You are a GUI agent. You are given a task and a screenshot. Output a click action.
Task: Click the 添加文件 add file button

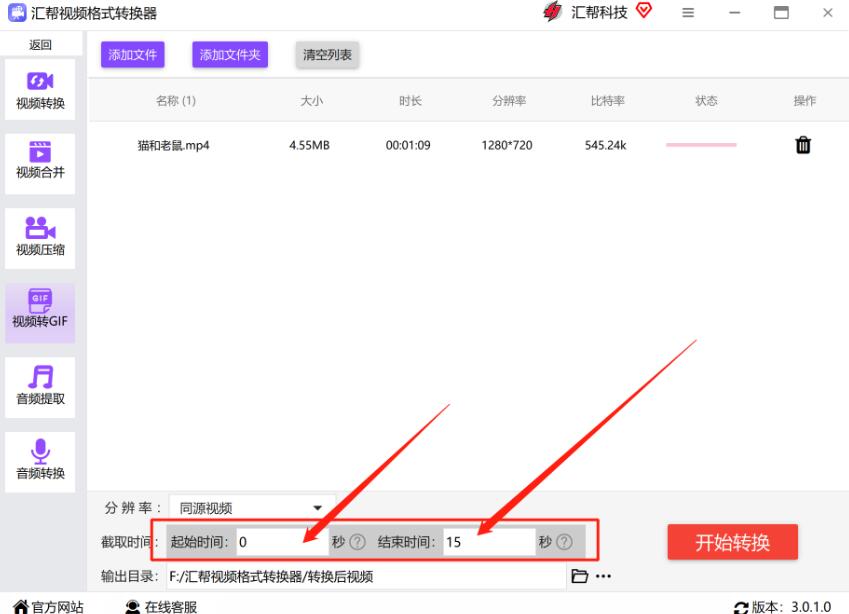132,55
